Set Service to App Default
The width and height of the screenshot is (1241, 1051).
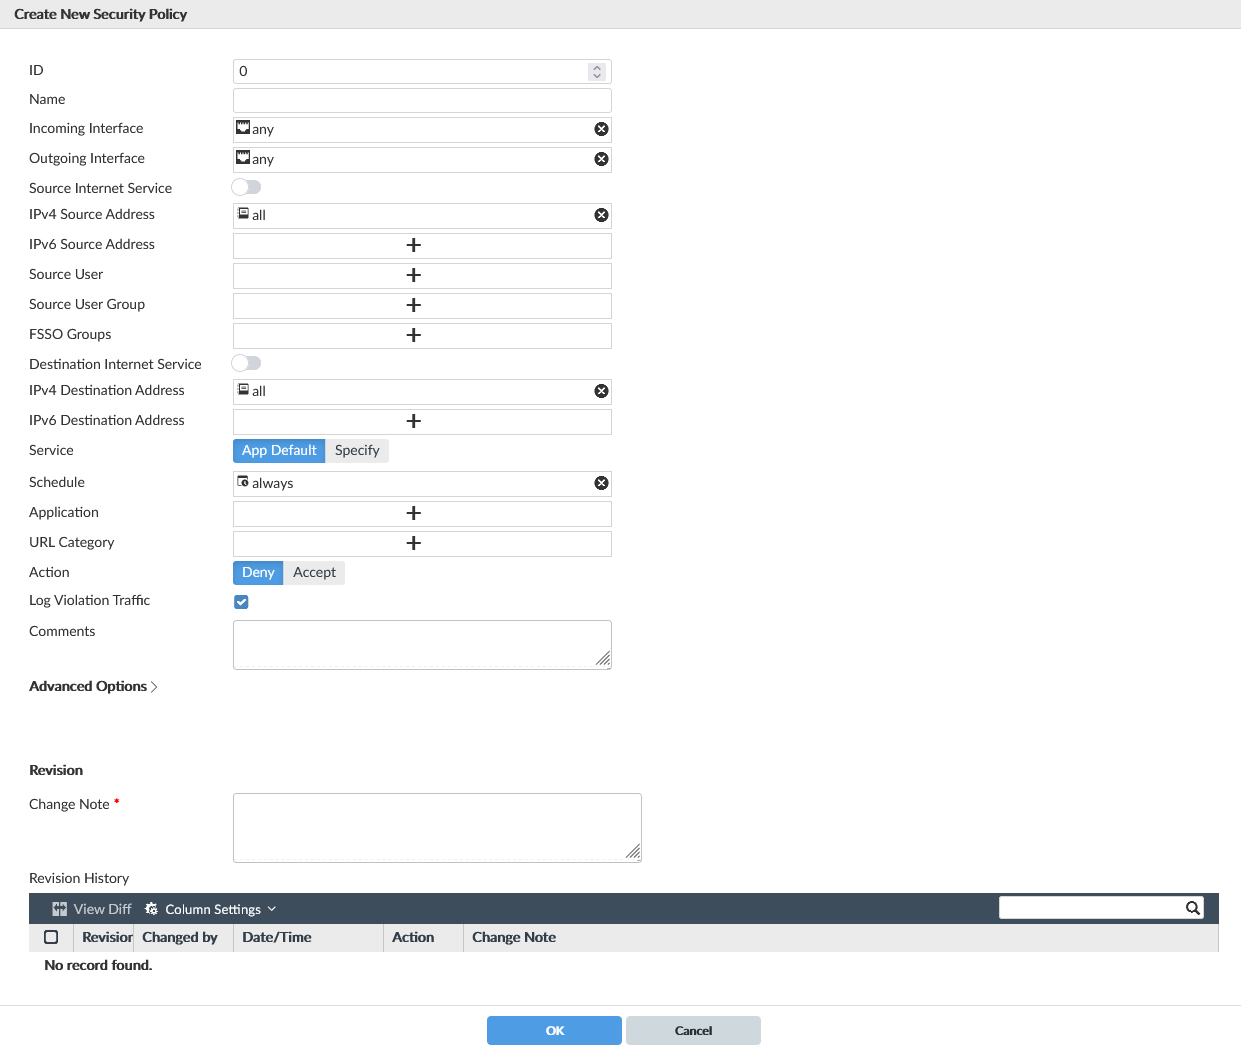click(x=279, y=451)
